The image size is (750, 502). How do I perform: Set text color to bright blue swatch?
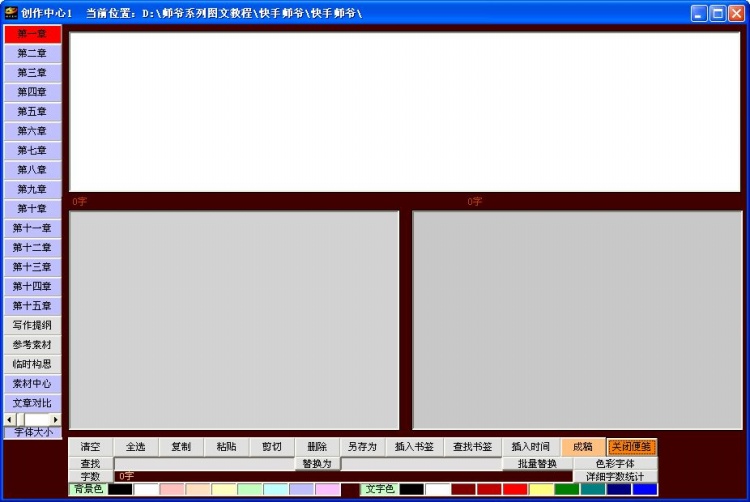[645, 490]
